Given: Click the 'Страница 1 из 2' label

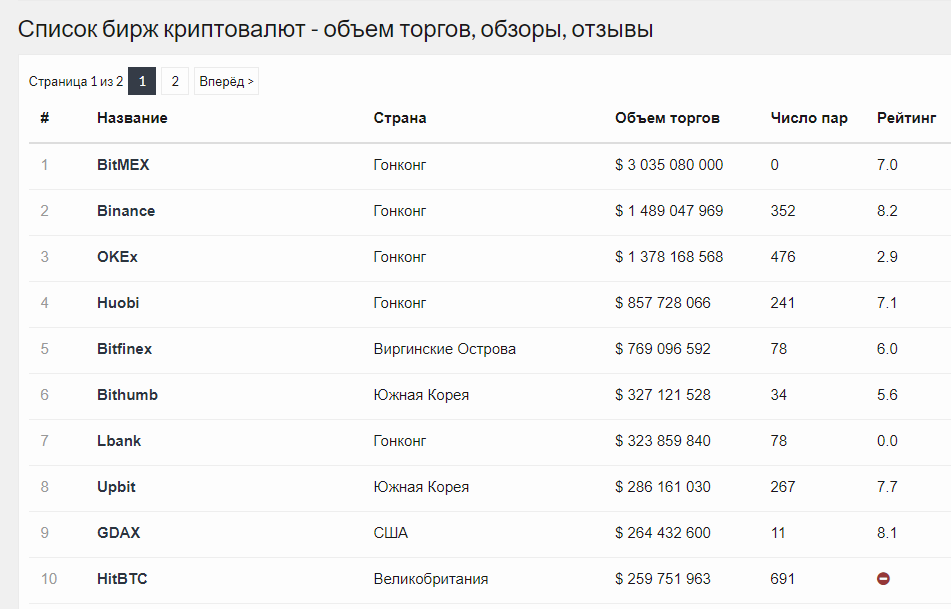Looking at the screenshot, I should click(76, 81).
